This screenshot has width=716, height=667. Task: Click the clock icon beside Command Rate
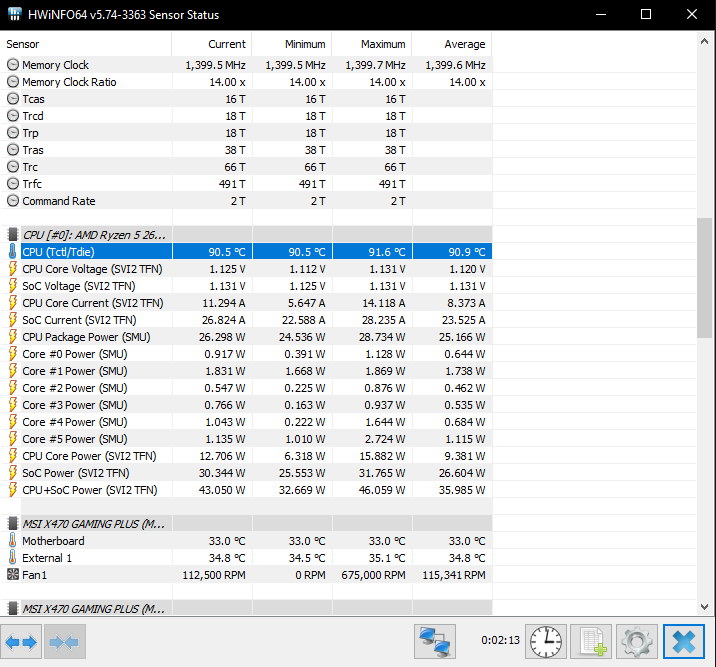tap(13, 201)
